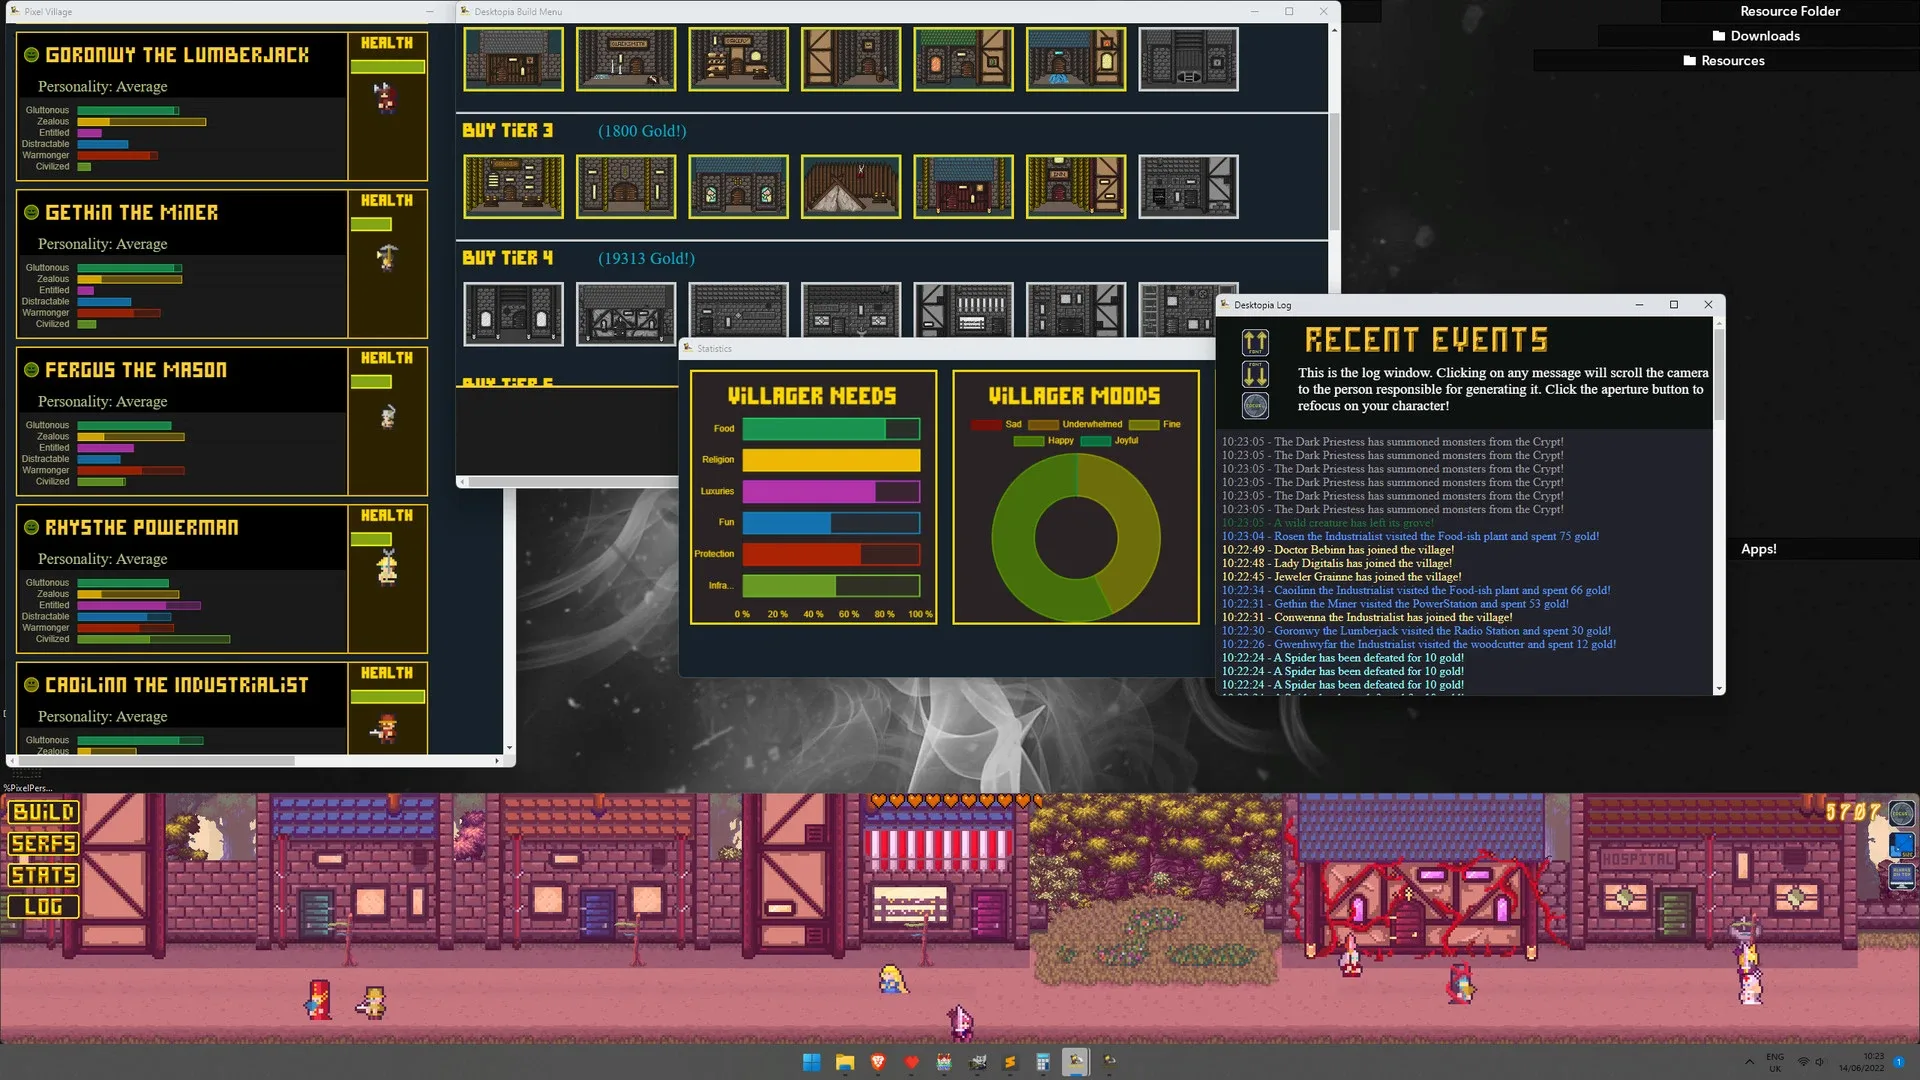Click the Food needs progress bar

point(830,429)
